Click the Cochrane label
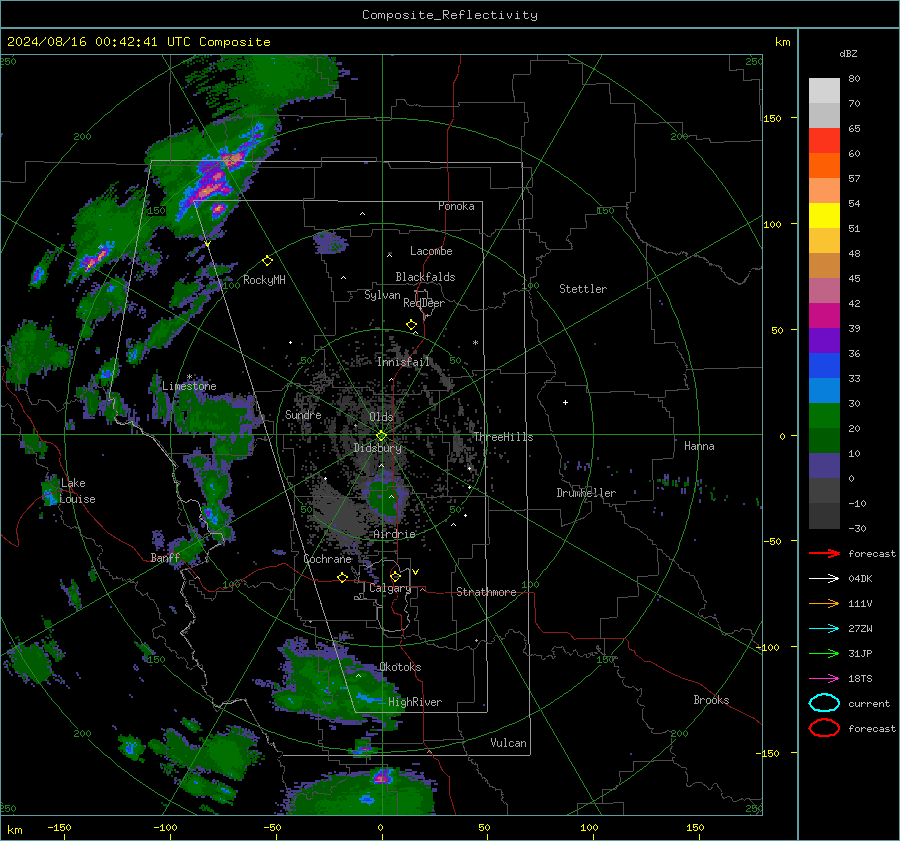Viewport: 900px width, 841px height. pos(327,559)
